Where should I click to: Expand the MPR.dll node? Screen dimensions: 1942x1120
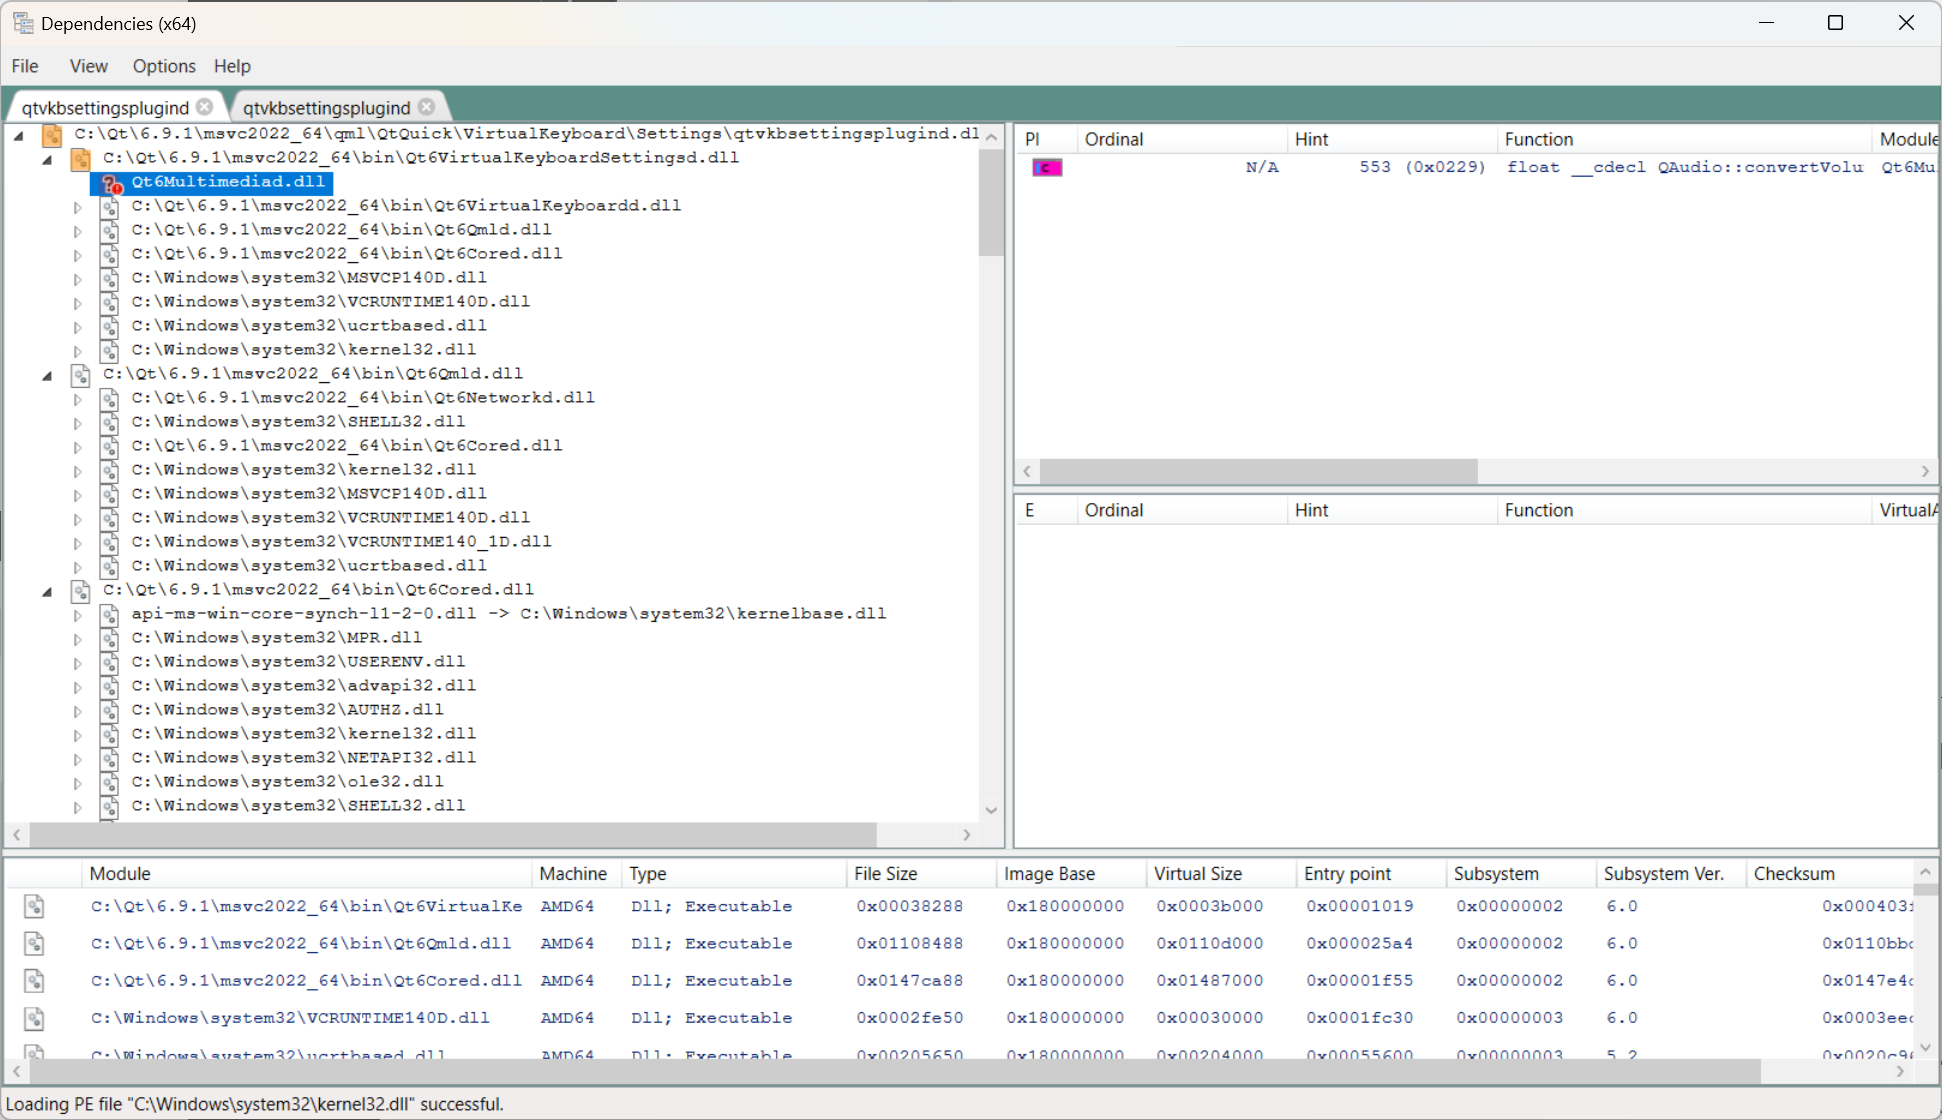pos(77,639)
